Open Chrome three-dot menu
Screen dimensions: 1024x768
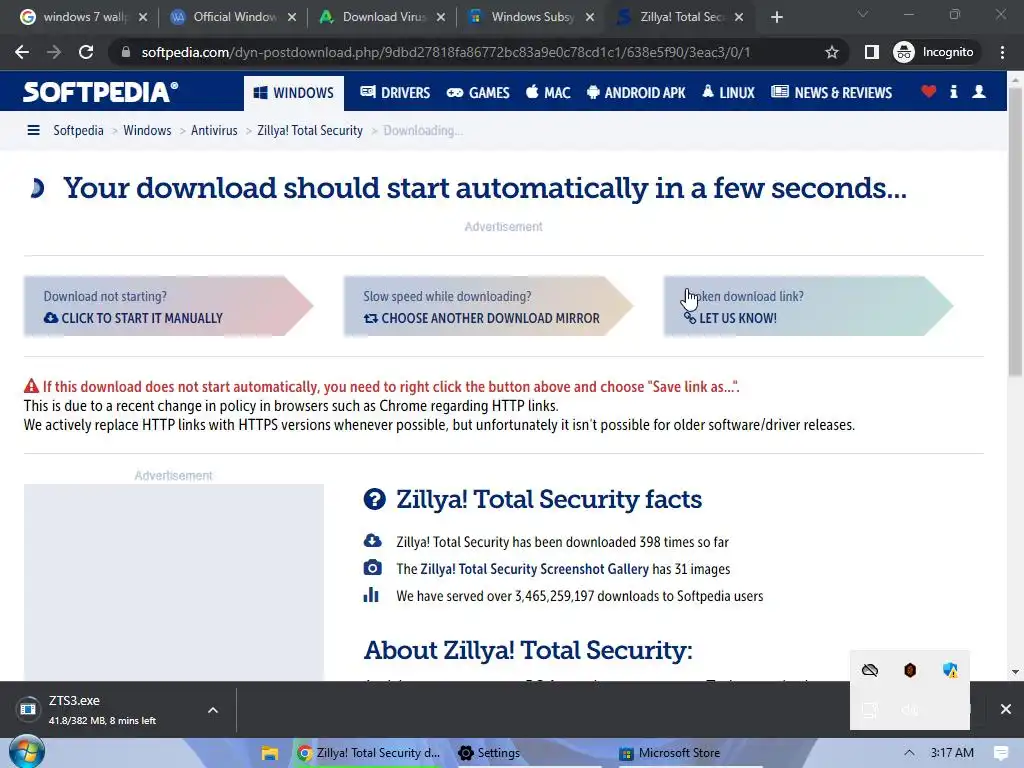[x=1002, y=52]
